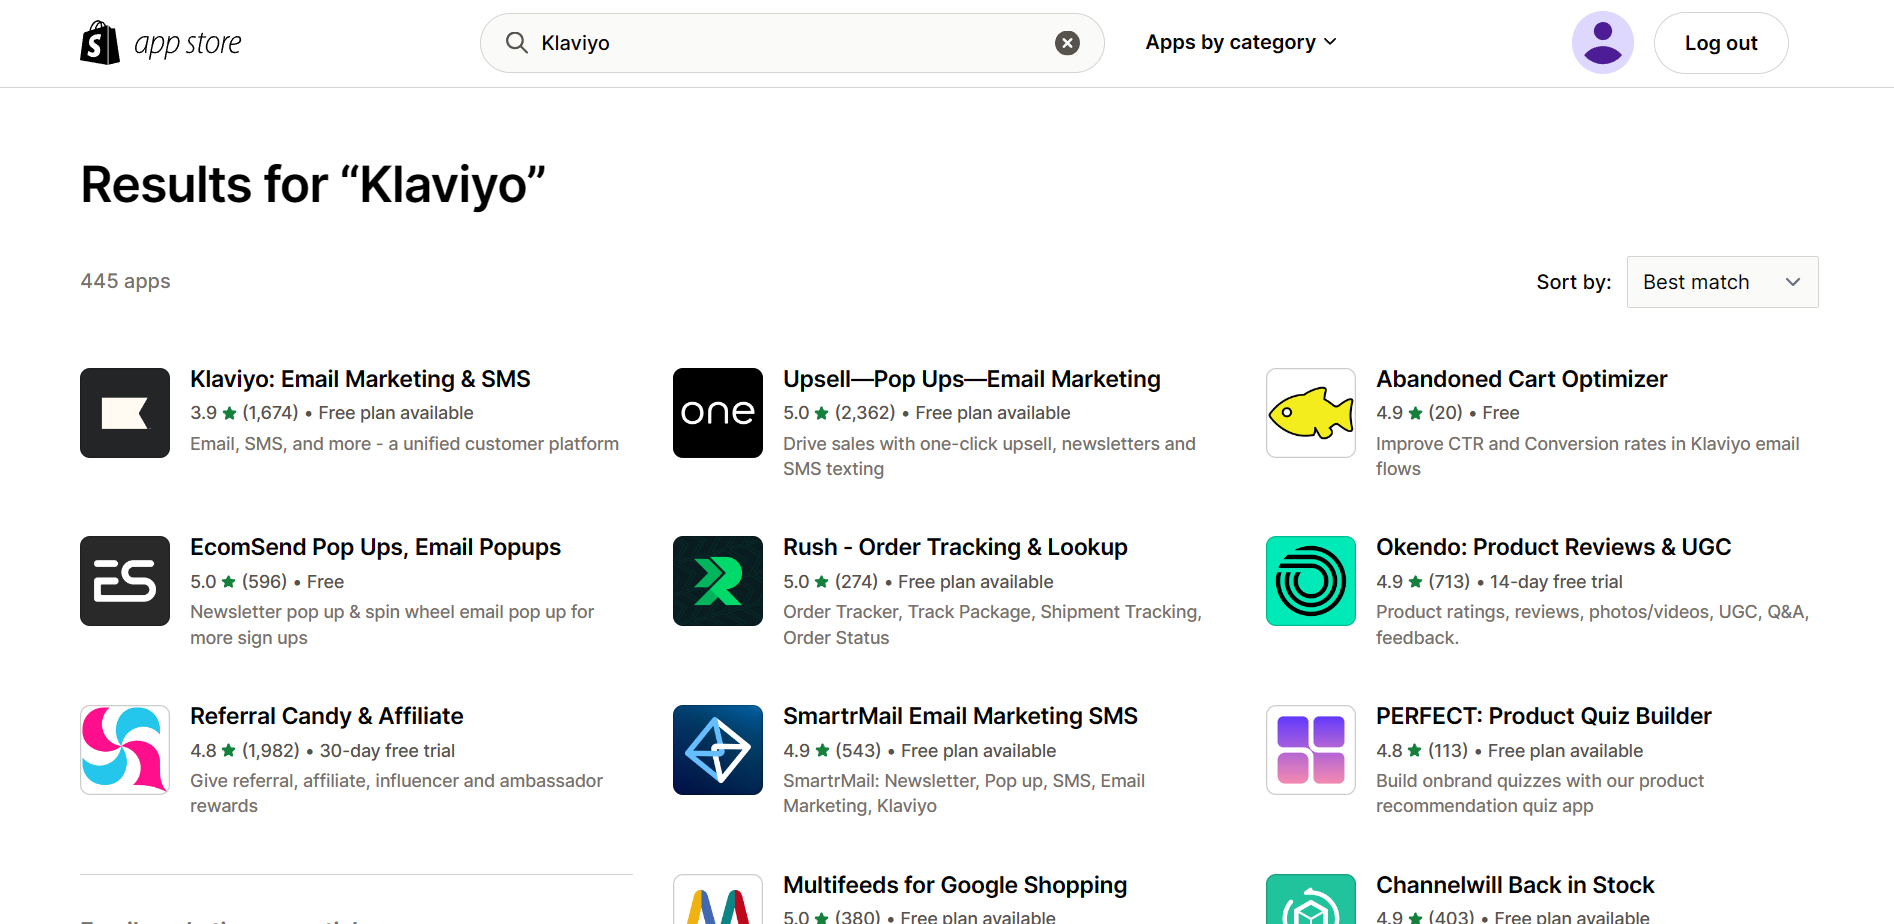This screenshot has height=924, width=1894.
Task: Click 'Email, SMS, and more' description
Action: pos(404,443)
